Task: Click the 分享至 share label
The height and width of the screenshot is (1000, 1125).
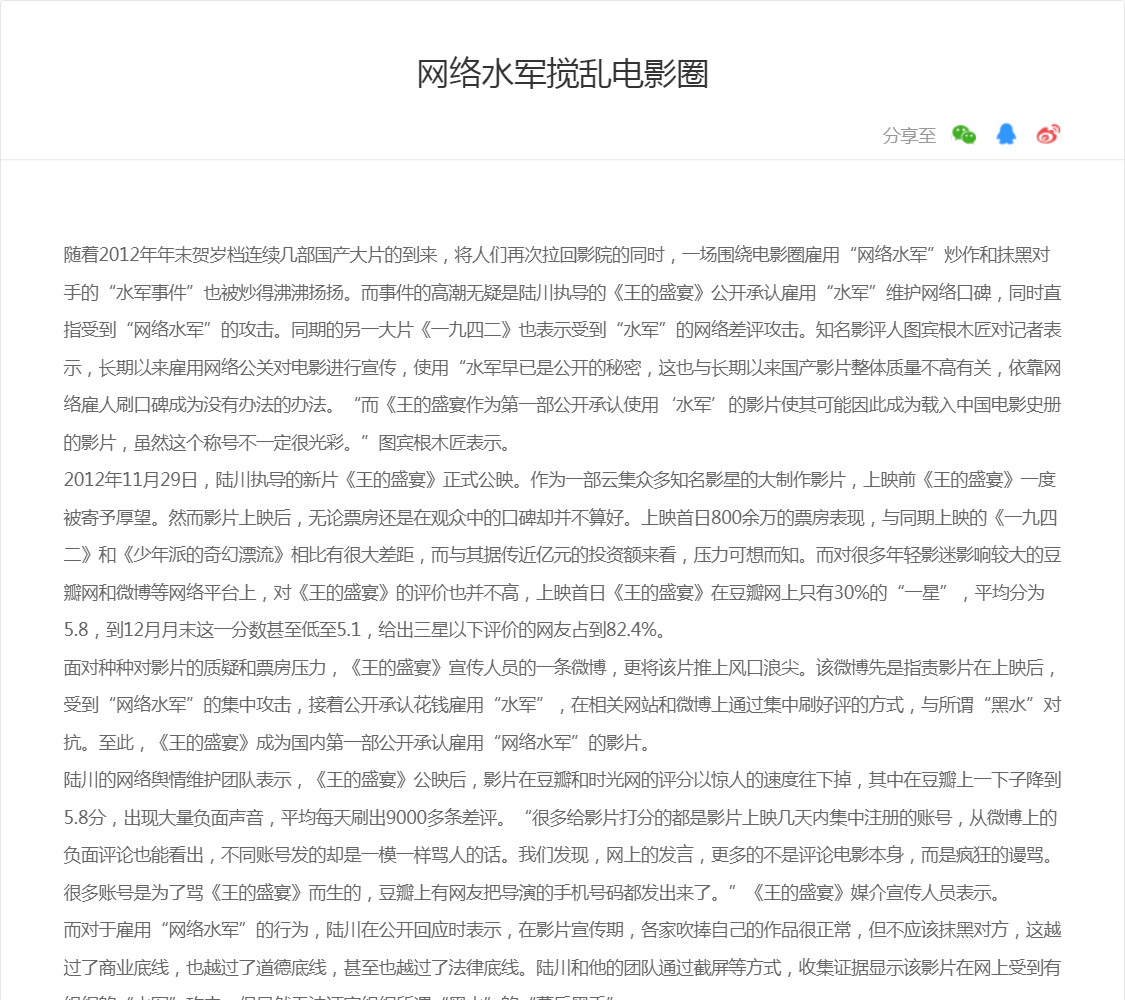Action: pyautogui.click(x=909, y=136)
